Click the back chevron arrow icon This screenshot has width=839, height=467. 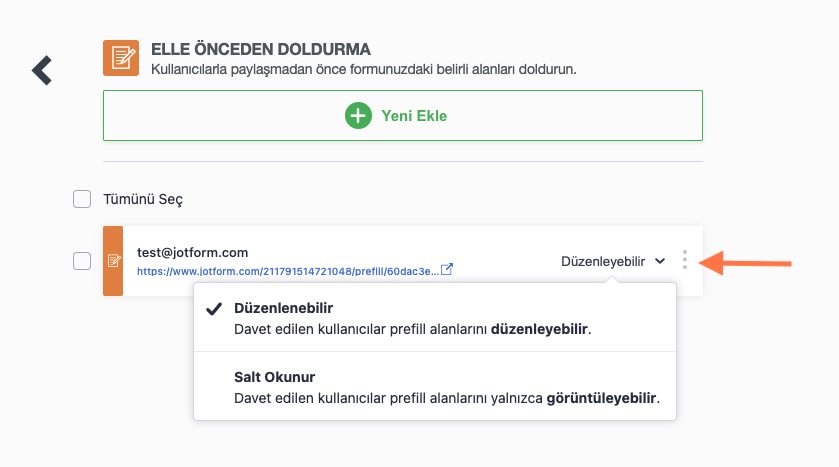pos(41,70)
